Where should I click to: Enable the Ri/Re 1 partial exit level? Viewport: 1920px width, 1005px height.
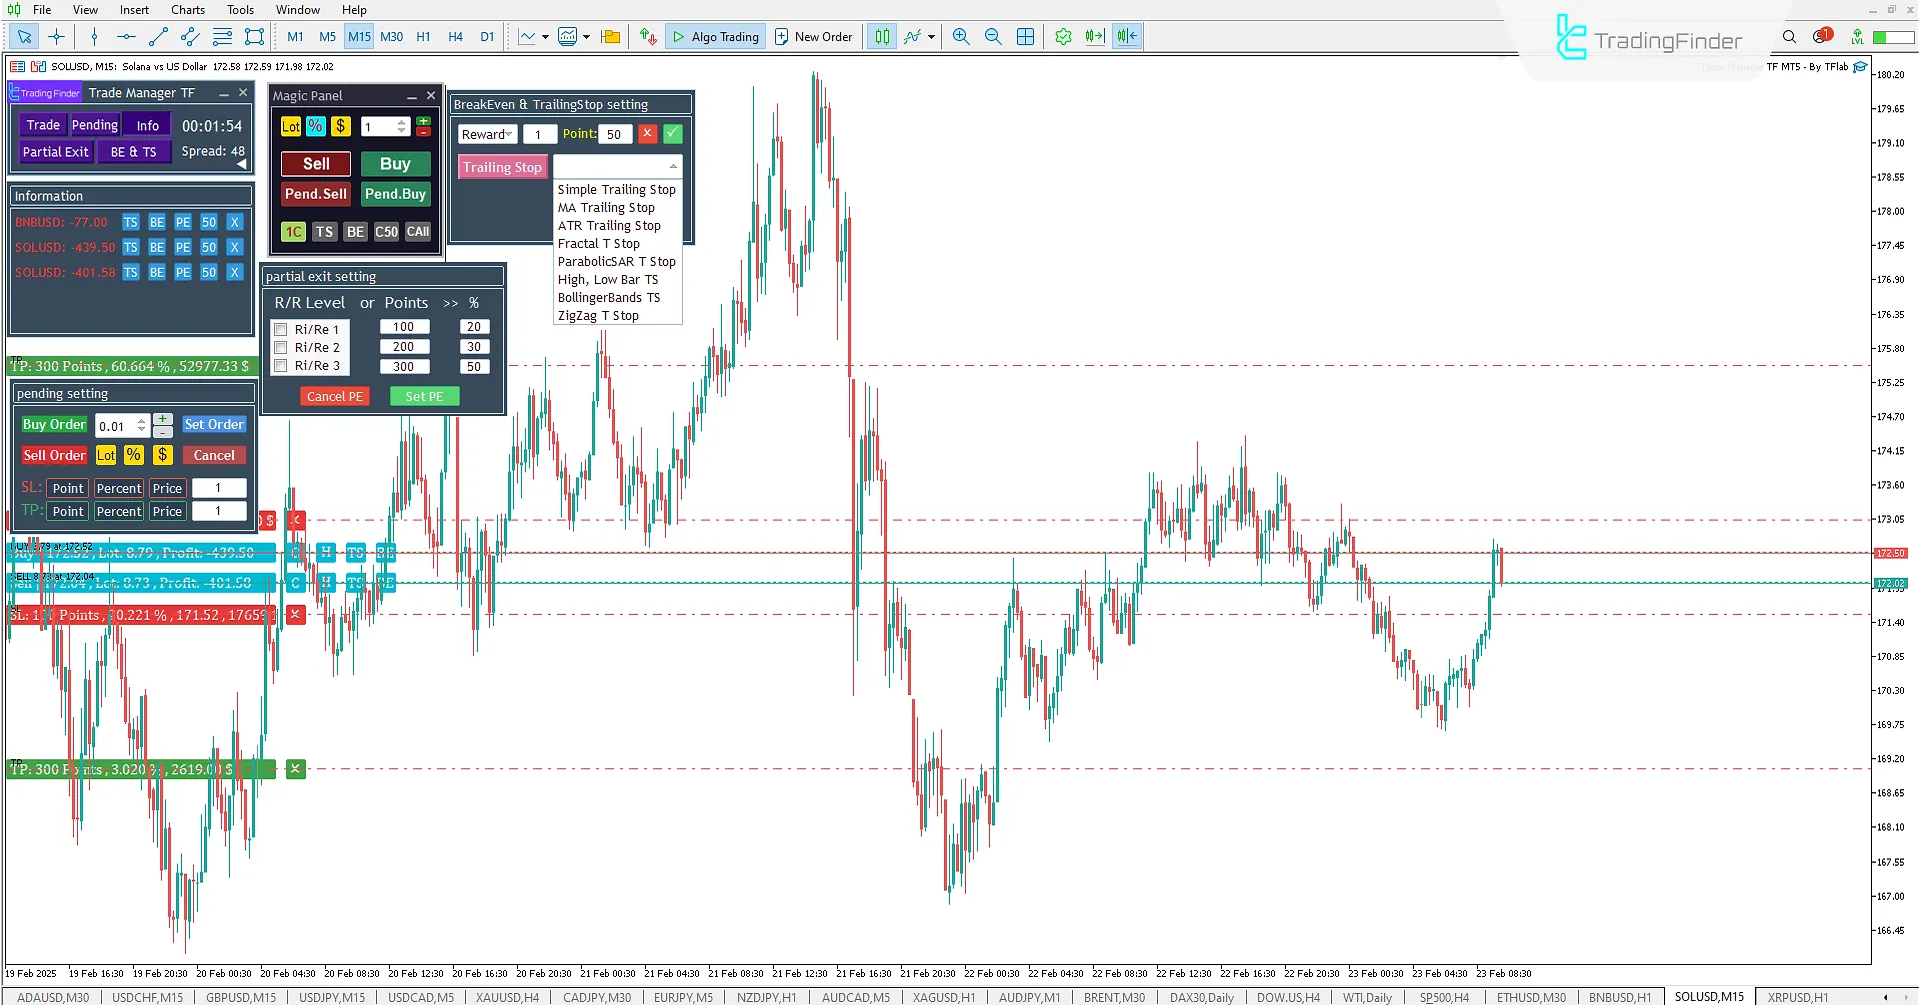[281, 328]
